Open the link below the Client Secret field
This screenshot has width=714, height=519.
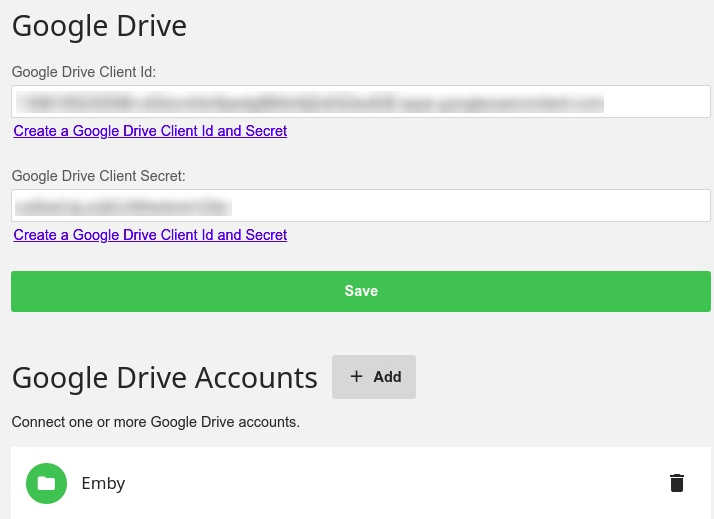[150, 235]
